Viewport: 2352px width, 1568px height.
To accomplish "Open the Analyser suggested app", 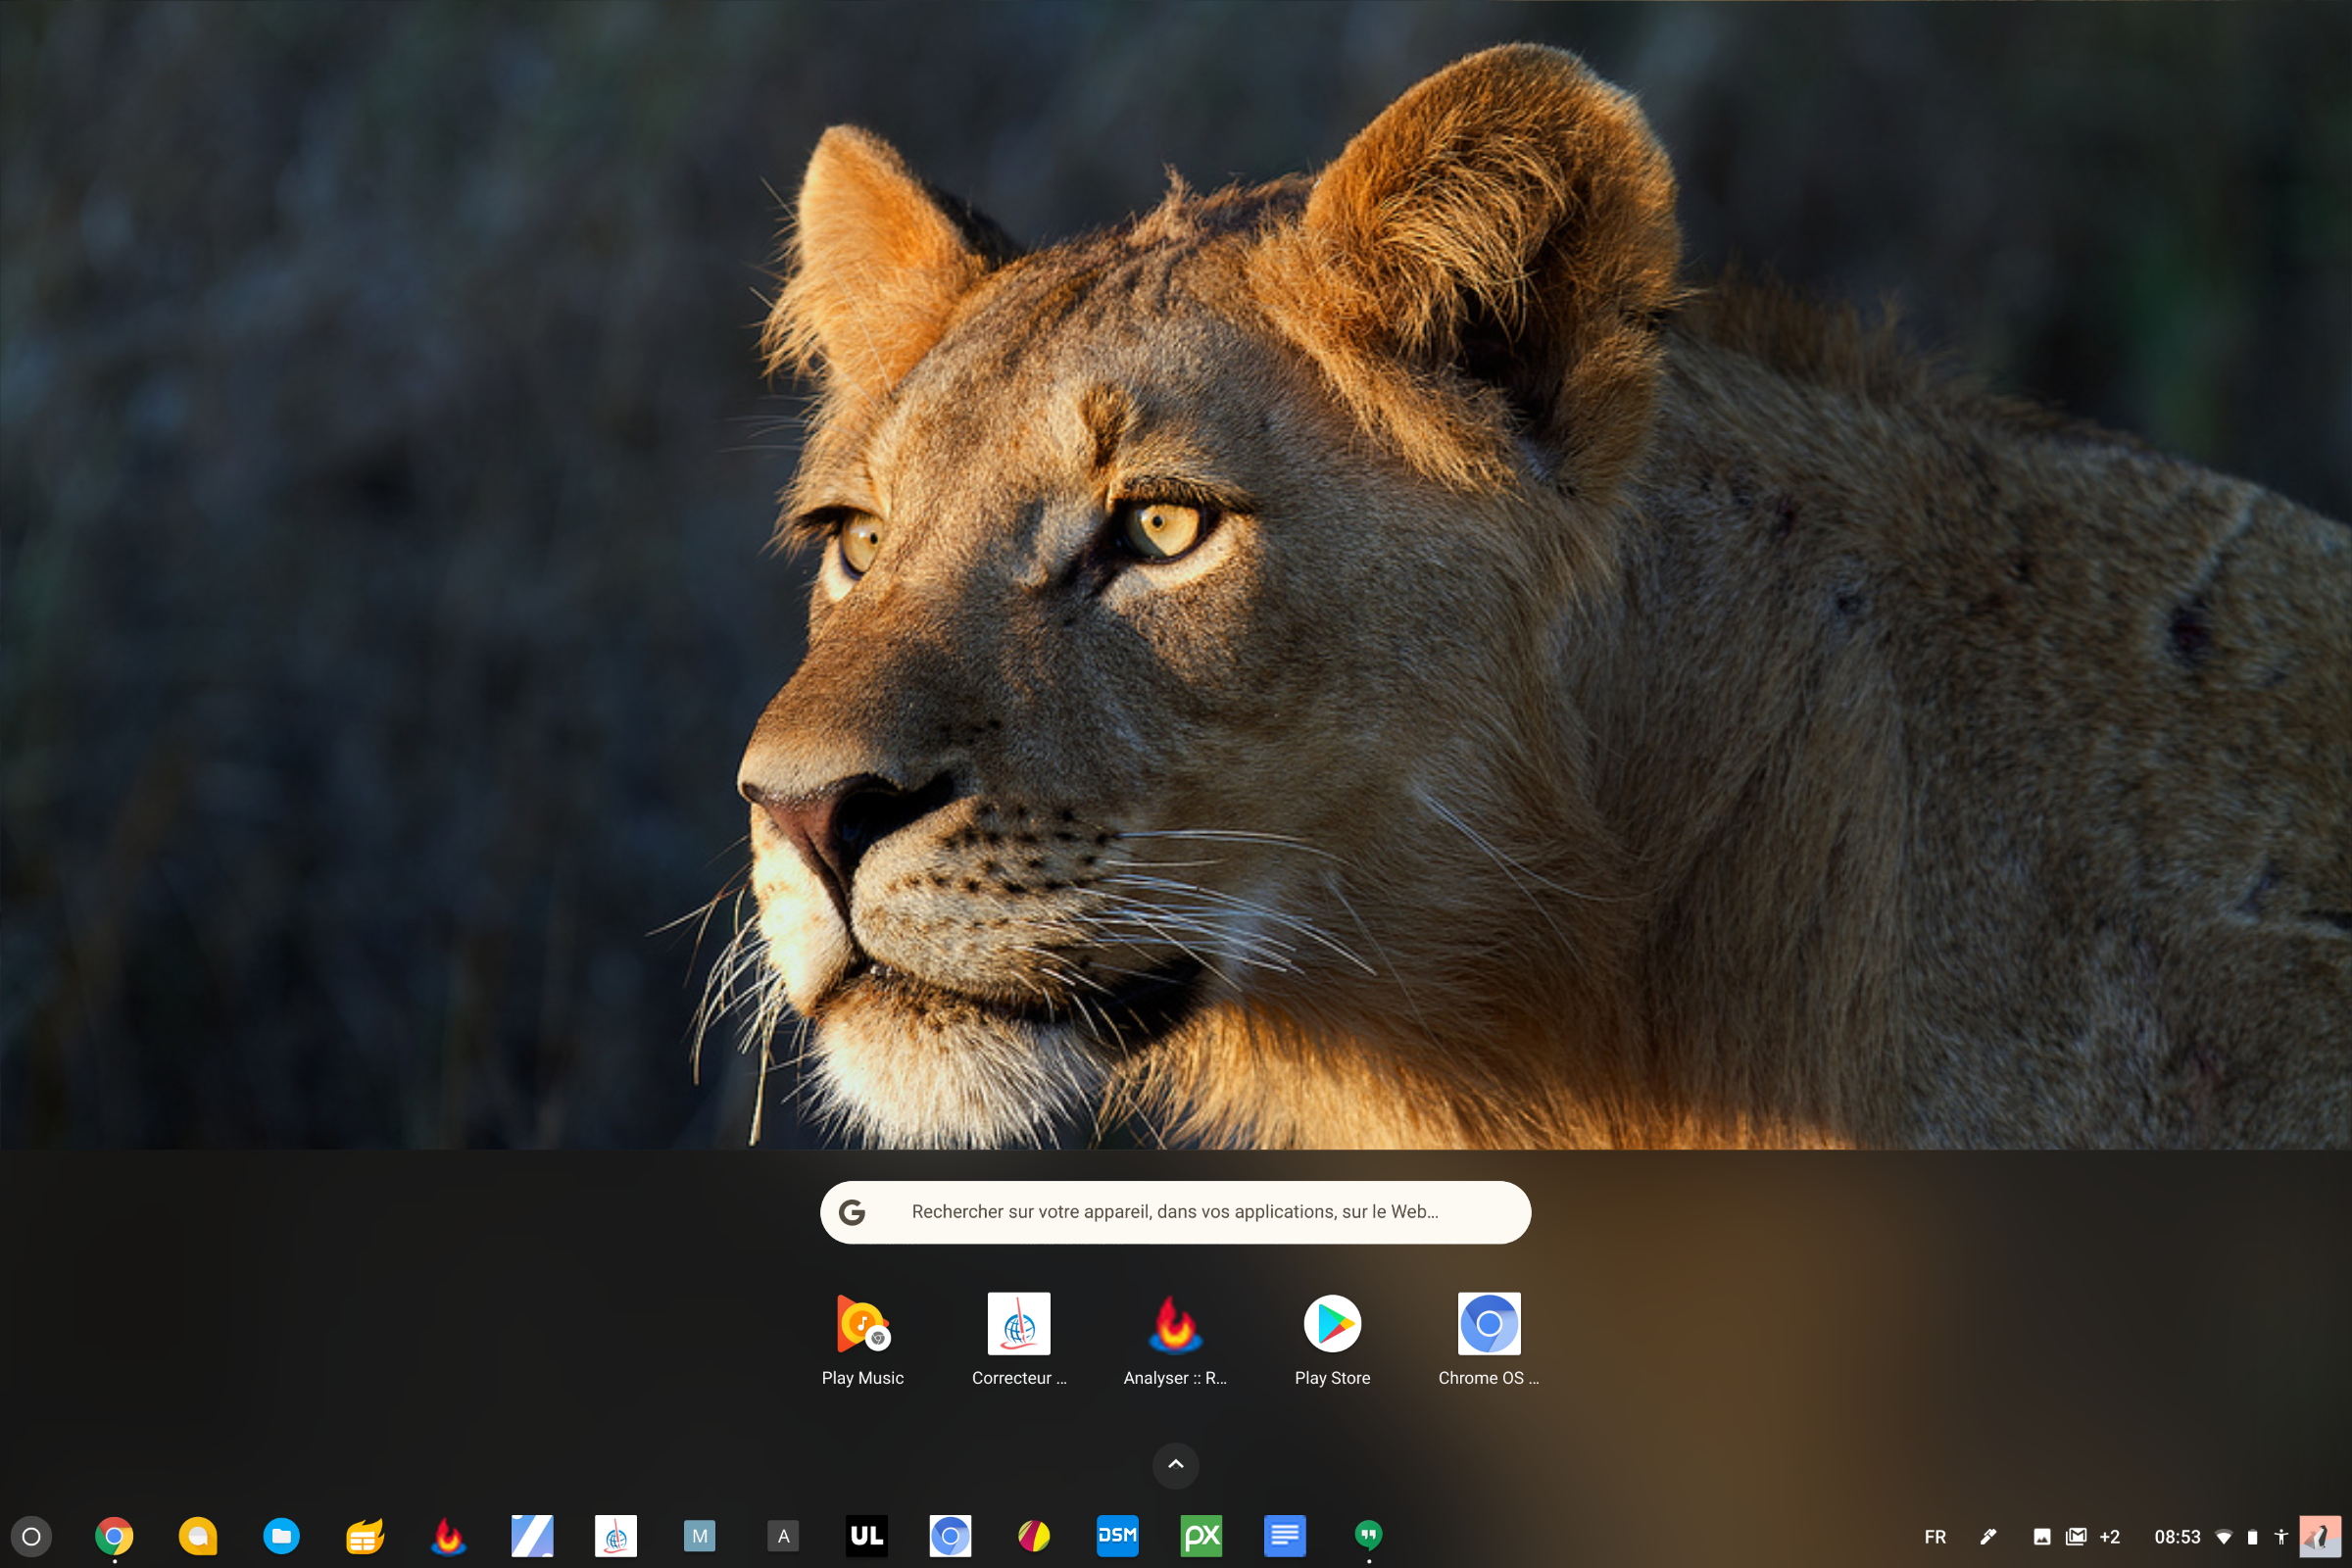I will pos(1175,1340).
